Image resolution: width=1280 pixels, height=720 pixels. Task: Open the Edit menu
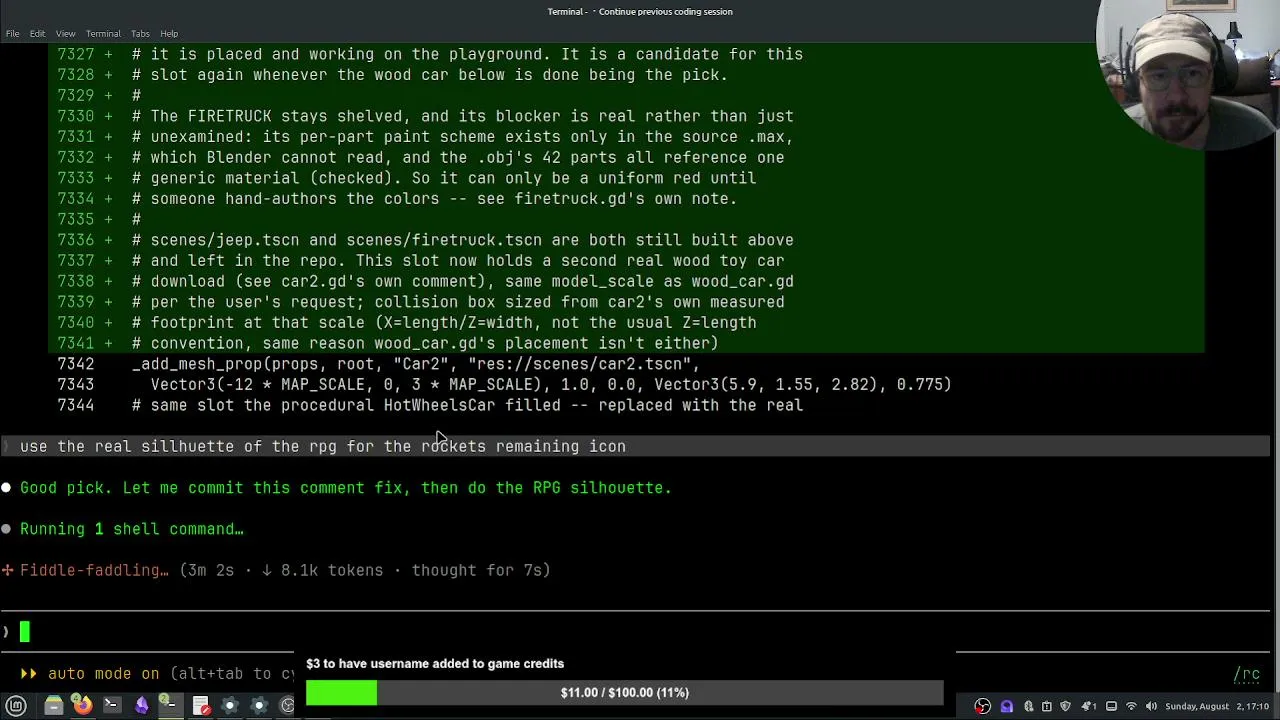(37, 34)
